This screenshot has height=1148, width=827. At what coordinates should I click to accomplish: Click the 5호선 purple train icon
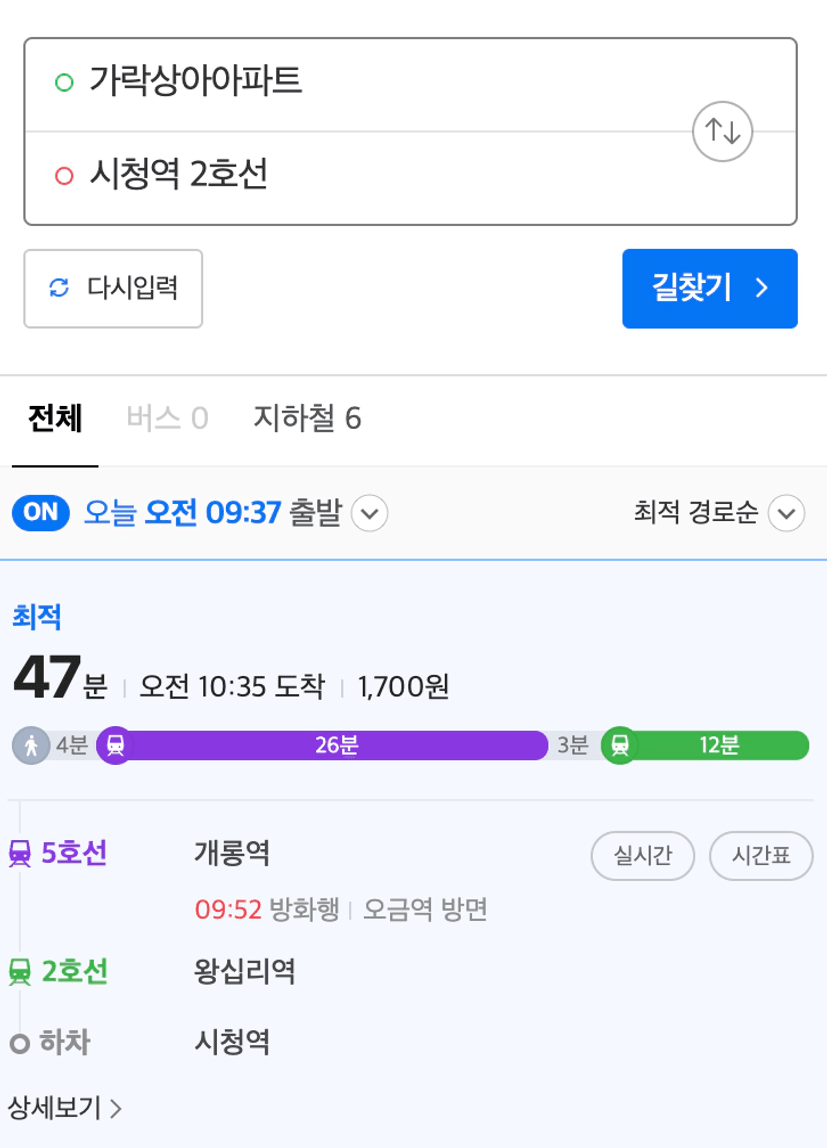click(20, 854)
